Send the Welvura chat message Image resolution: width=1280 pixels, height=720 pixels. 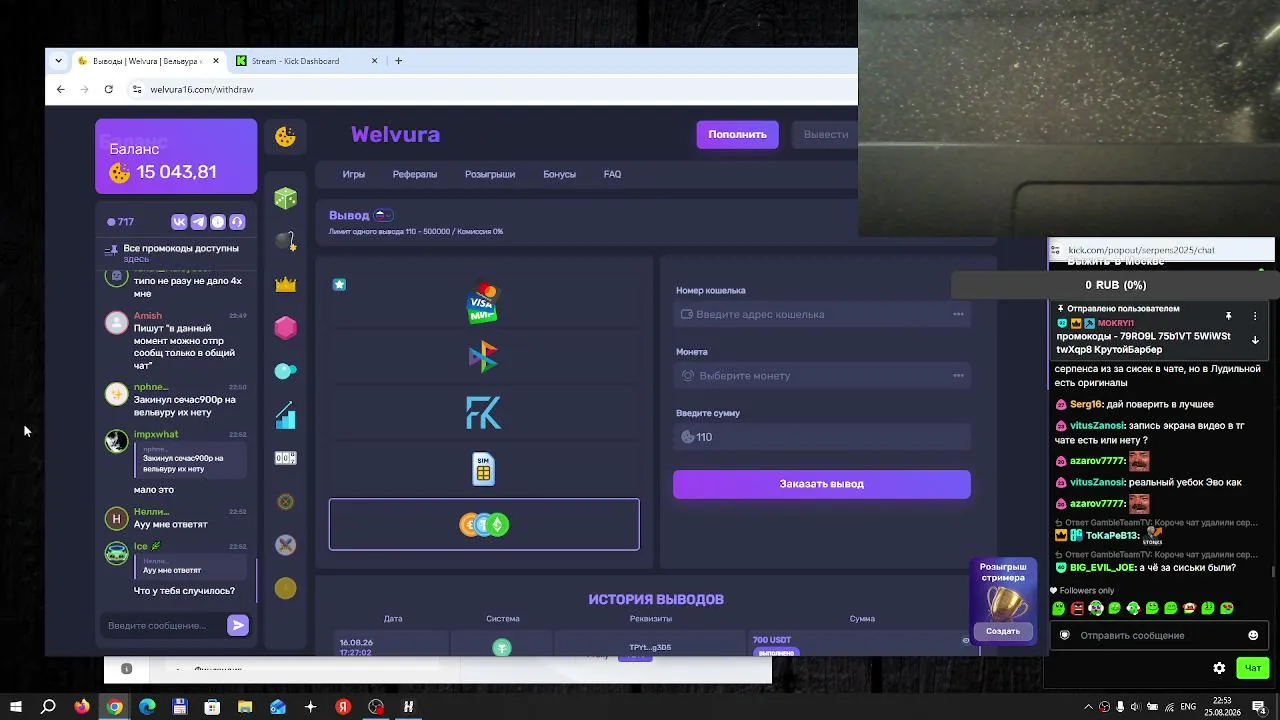tap(238, 626)
